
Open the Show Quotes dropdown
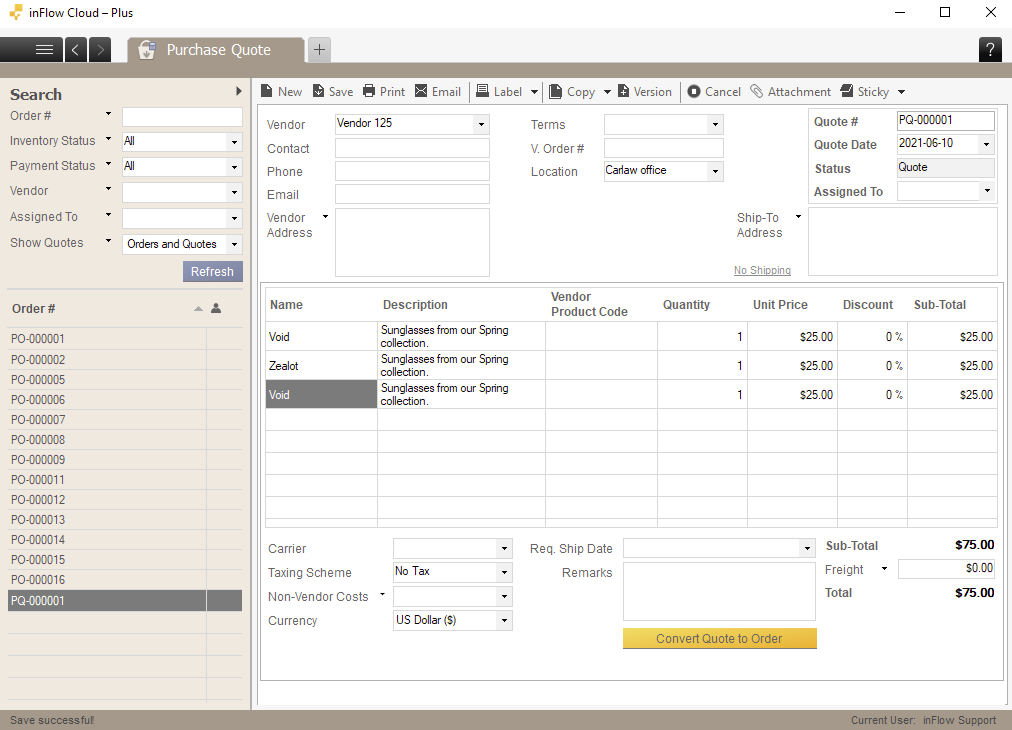click(181, 243)
